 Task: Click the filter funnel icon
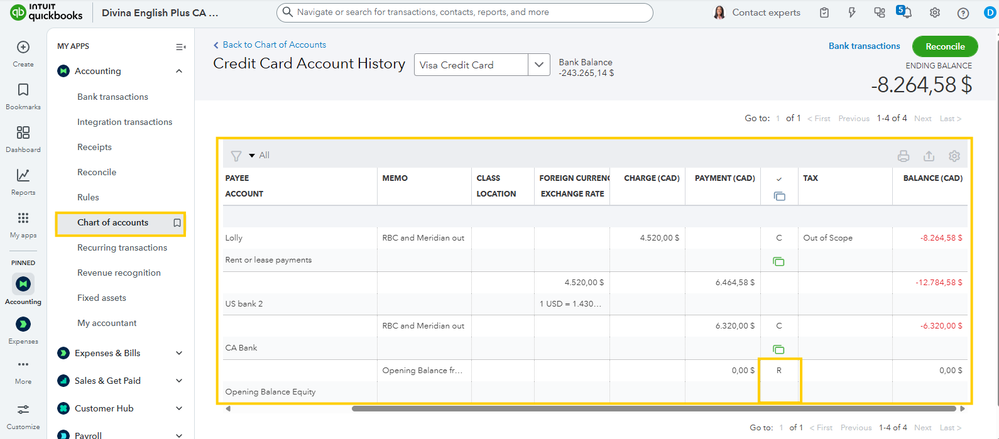(236, 155)
